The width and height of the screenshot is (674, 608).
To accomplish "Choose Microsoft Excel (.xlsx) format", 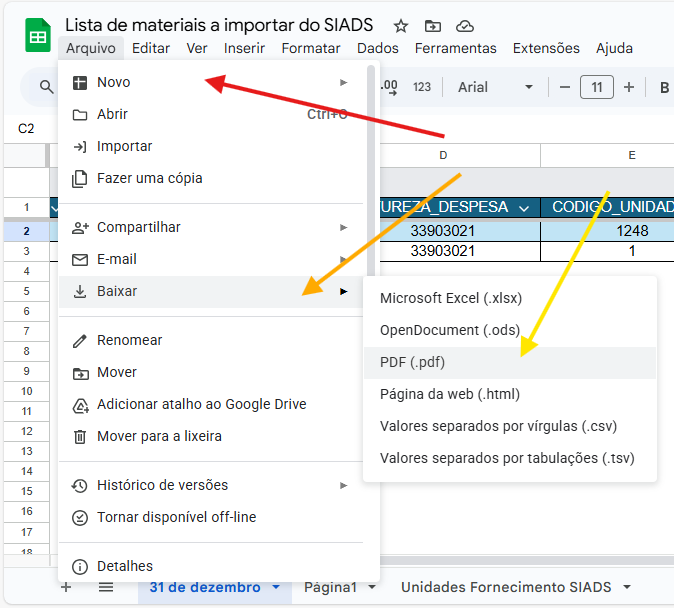I will (450, 298).
